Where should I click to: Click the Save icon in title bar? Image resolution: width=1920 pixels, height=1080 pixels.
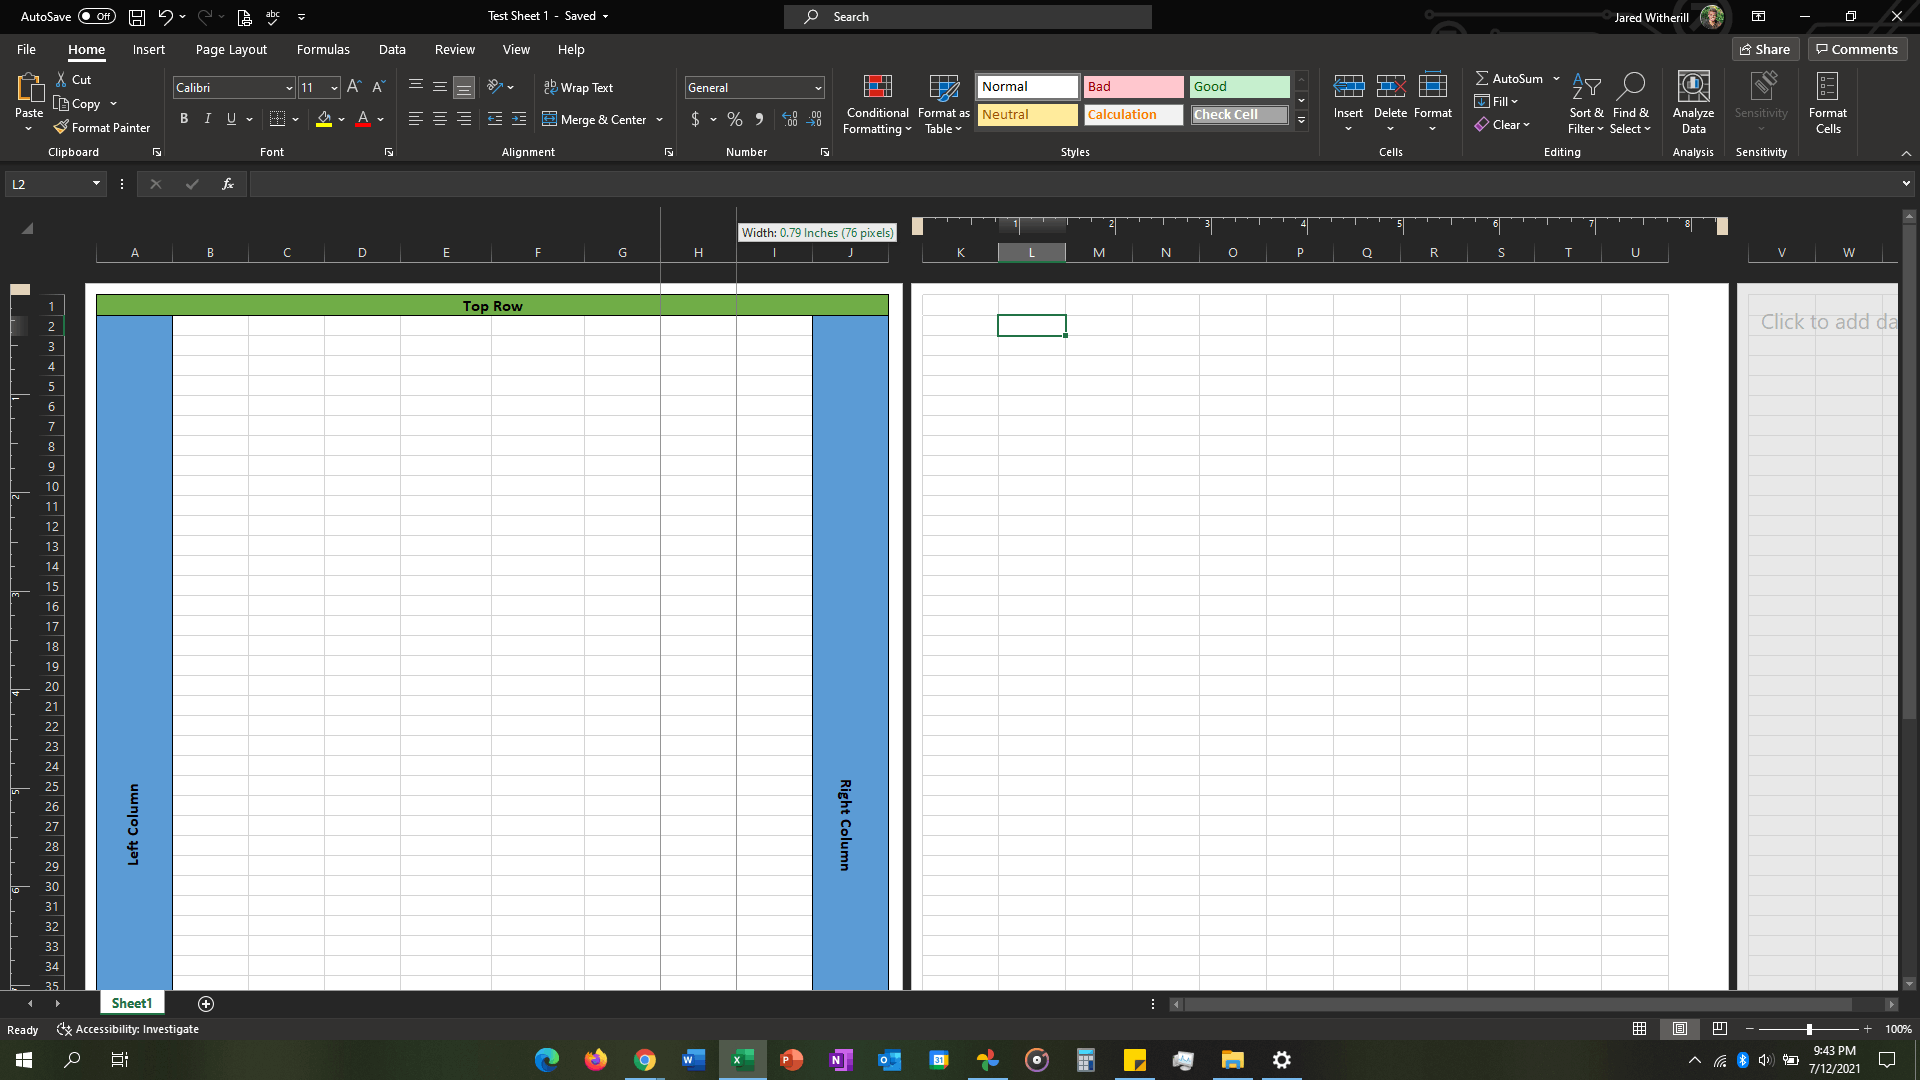coord(137,17)
